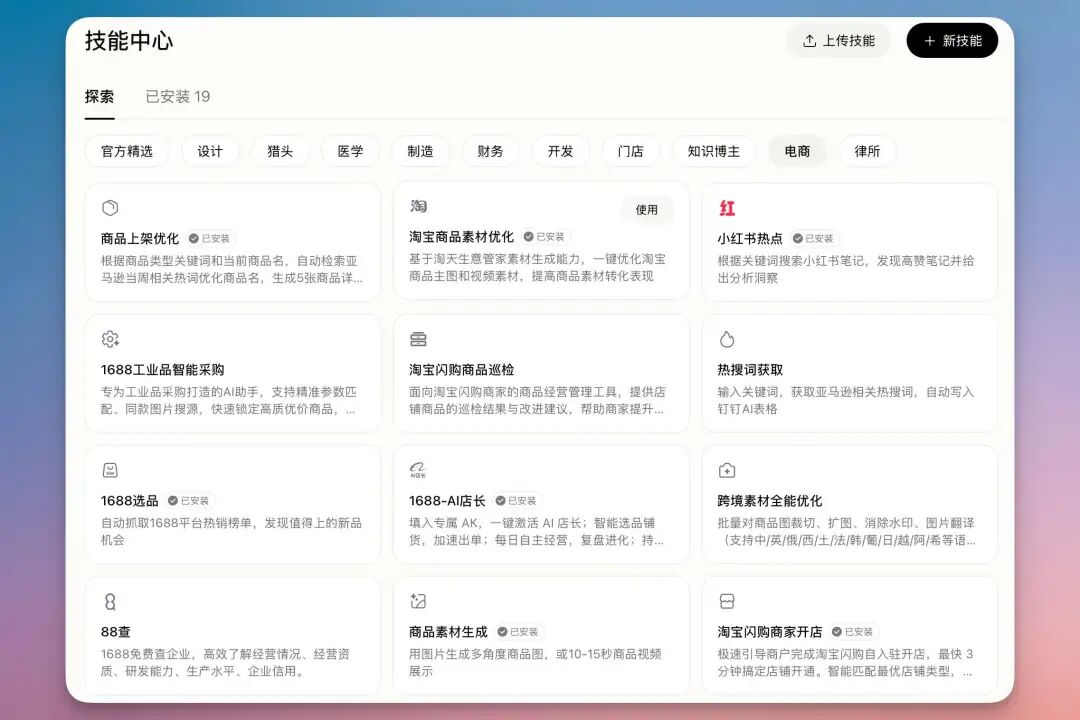Switch to the 已安装 tab

click(177, 97)
